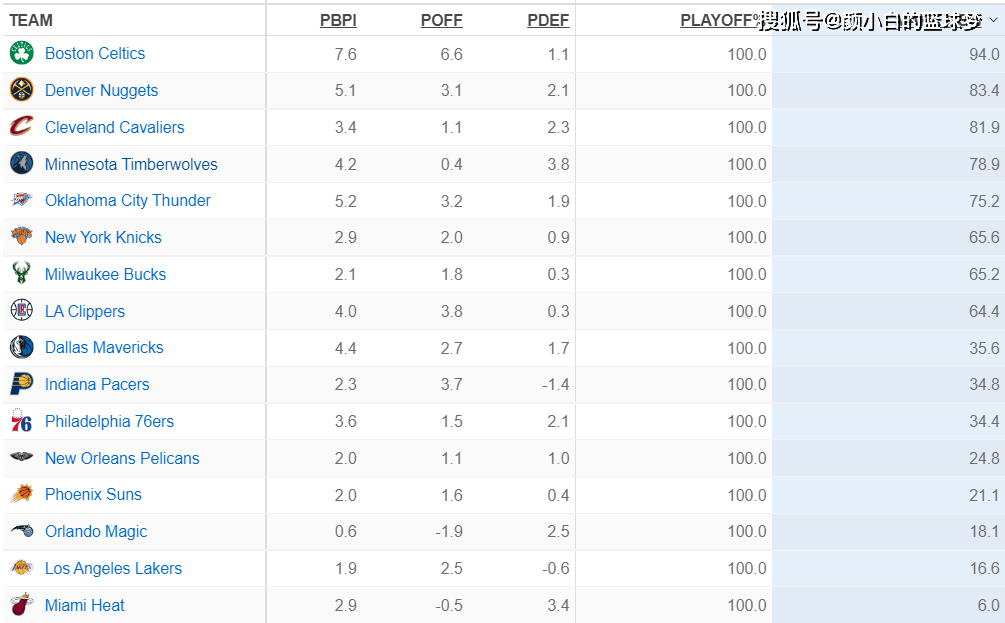Click the Boston Celtics team logo
The width and height of the screenshot is (1005, 623).
click(x=22, y=54)
